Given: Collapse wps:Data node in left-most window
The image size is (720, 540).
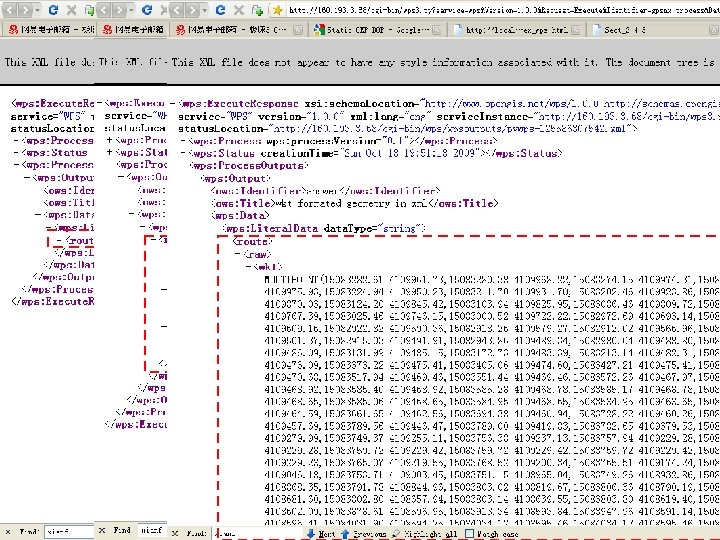Looking at the screenshot, I should point(38,214).
